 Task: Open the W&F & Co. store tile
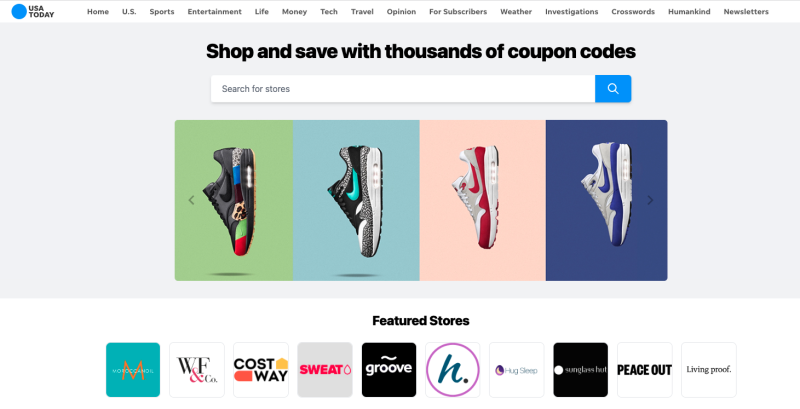pyautogui.click(x=197, y=370)
